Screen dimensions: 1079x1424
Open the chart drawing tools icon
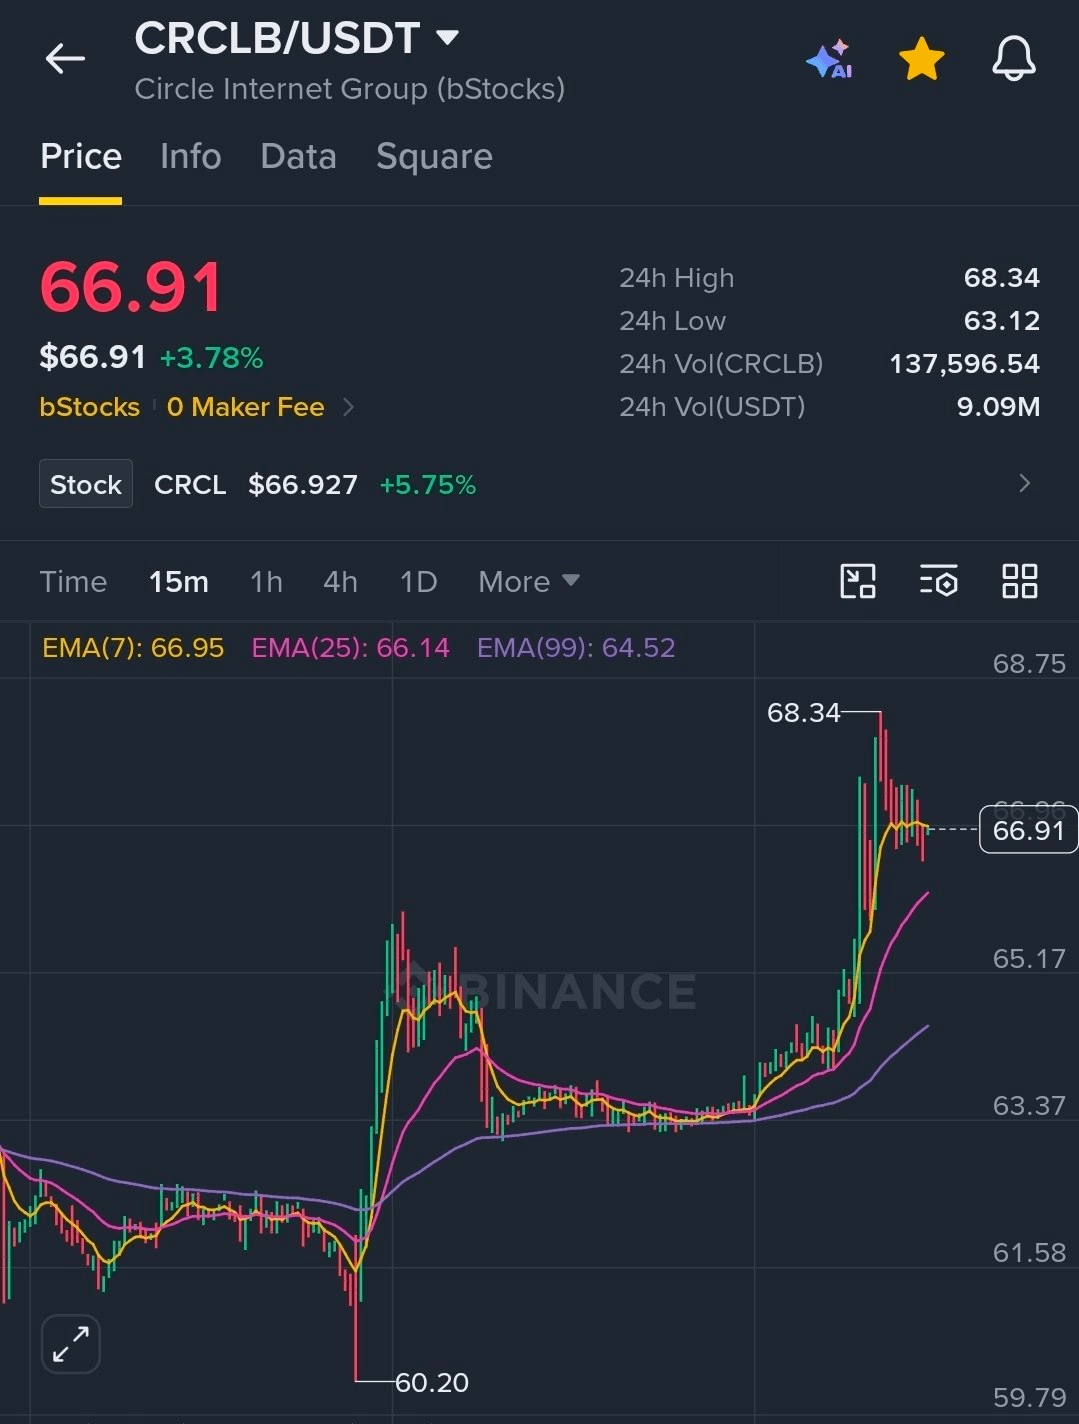[858, 581]
